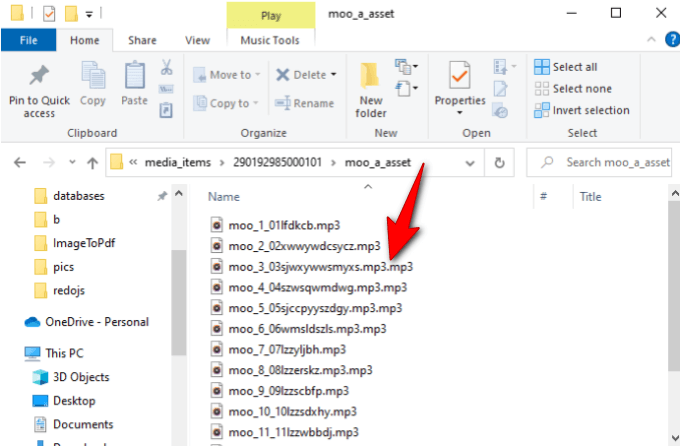Select the pics folder in sidebar
The image size is (680, 446).
(54, 267)
